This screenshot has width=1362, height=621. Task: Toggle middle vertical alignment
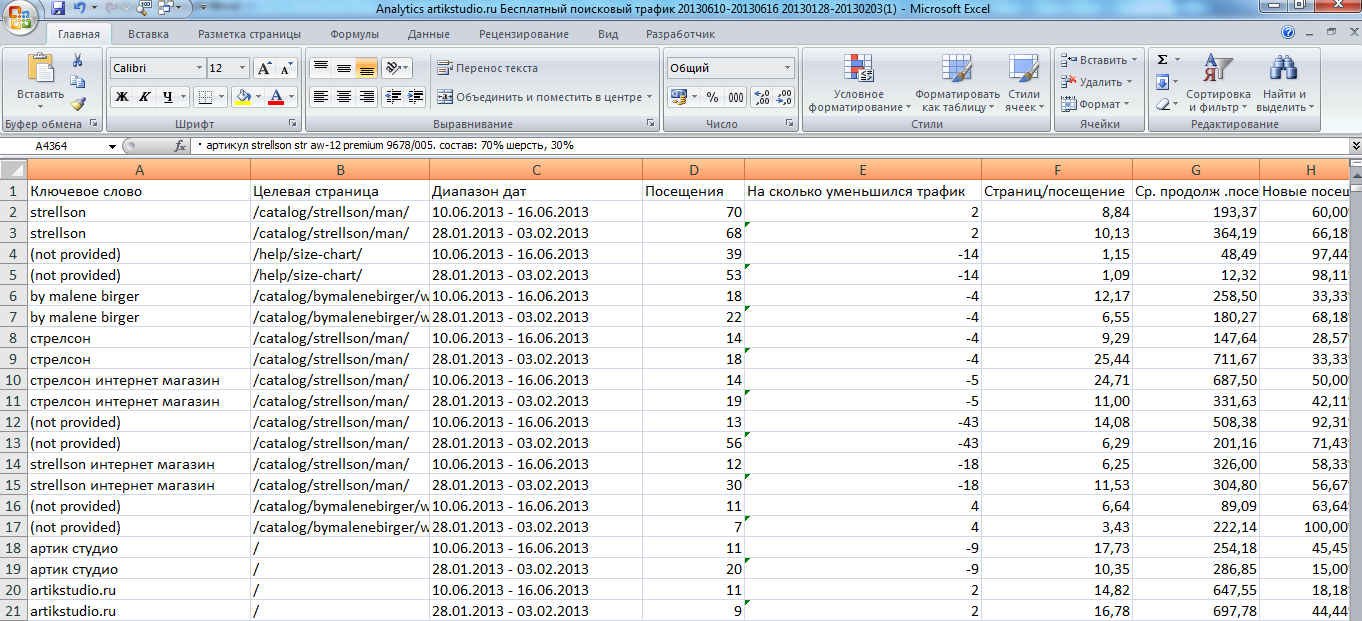343,68
